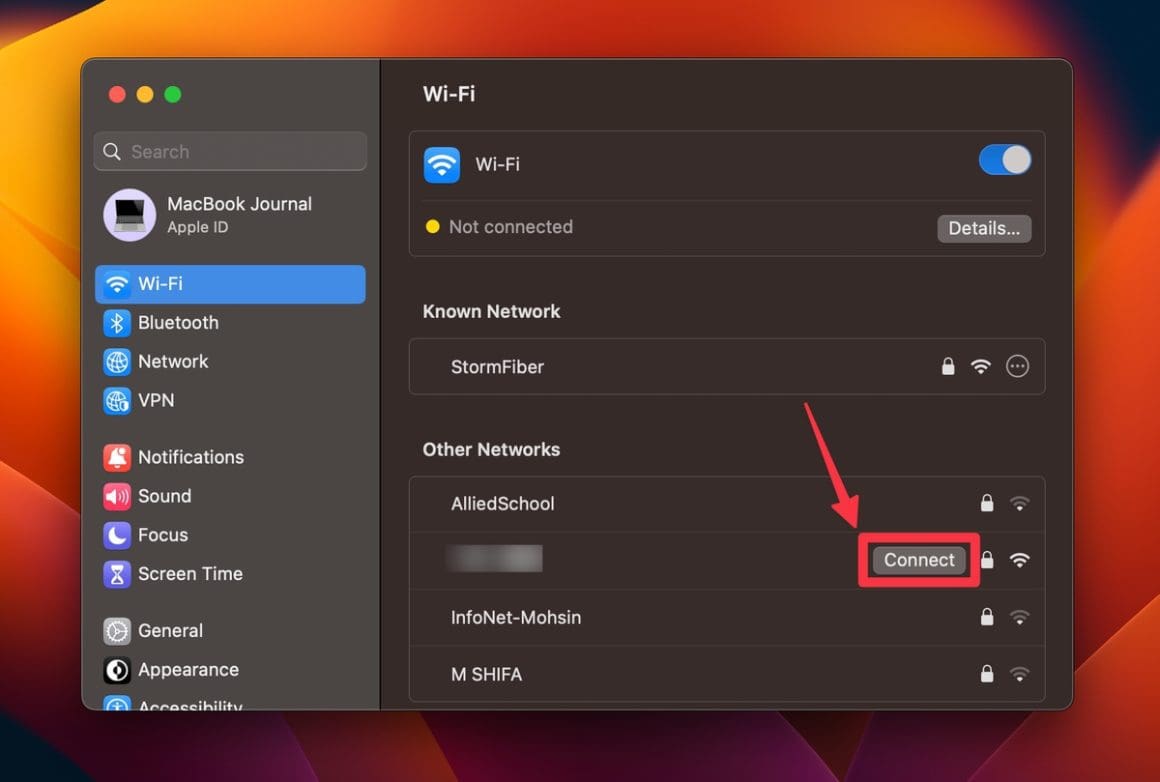Click the Wi-Fi signal icon beside StormFiber
This screenshot has width=1160, height=782.
[x=981, y=366]
